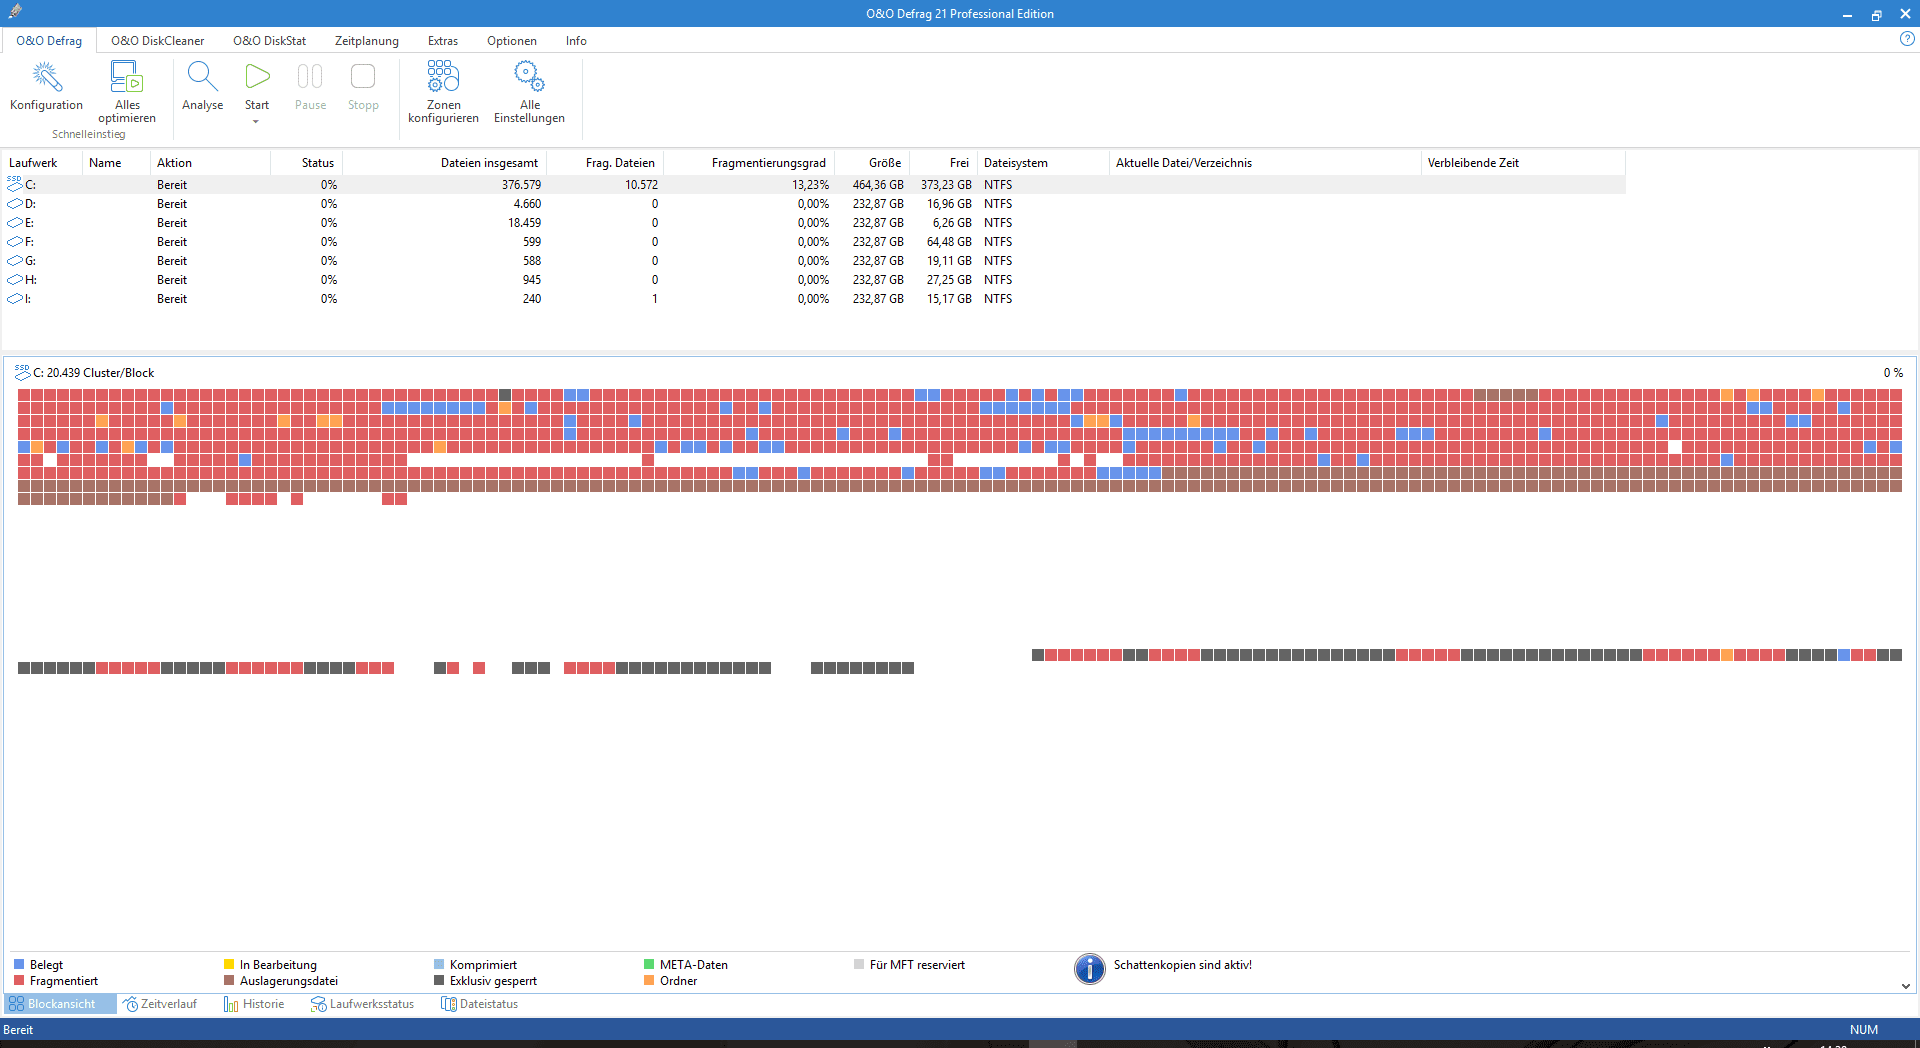Open the Konfiguration wizard icon
This screenshot has height=1048, width=1920.
[x=46, y=77]
